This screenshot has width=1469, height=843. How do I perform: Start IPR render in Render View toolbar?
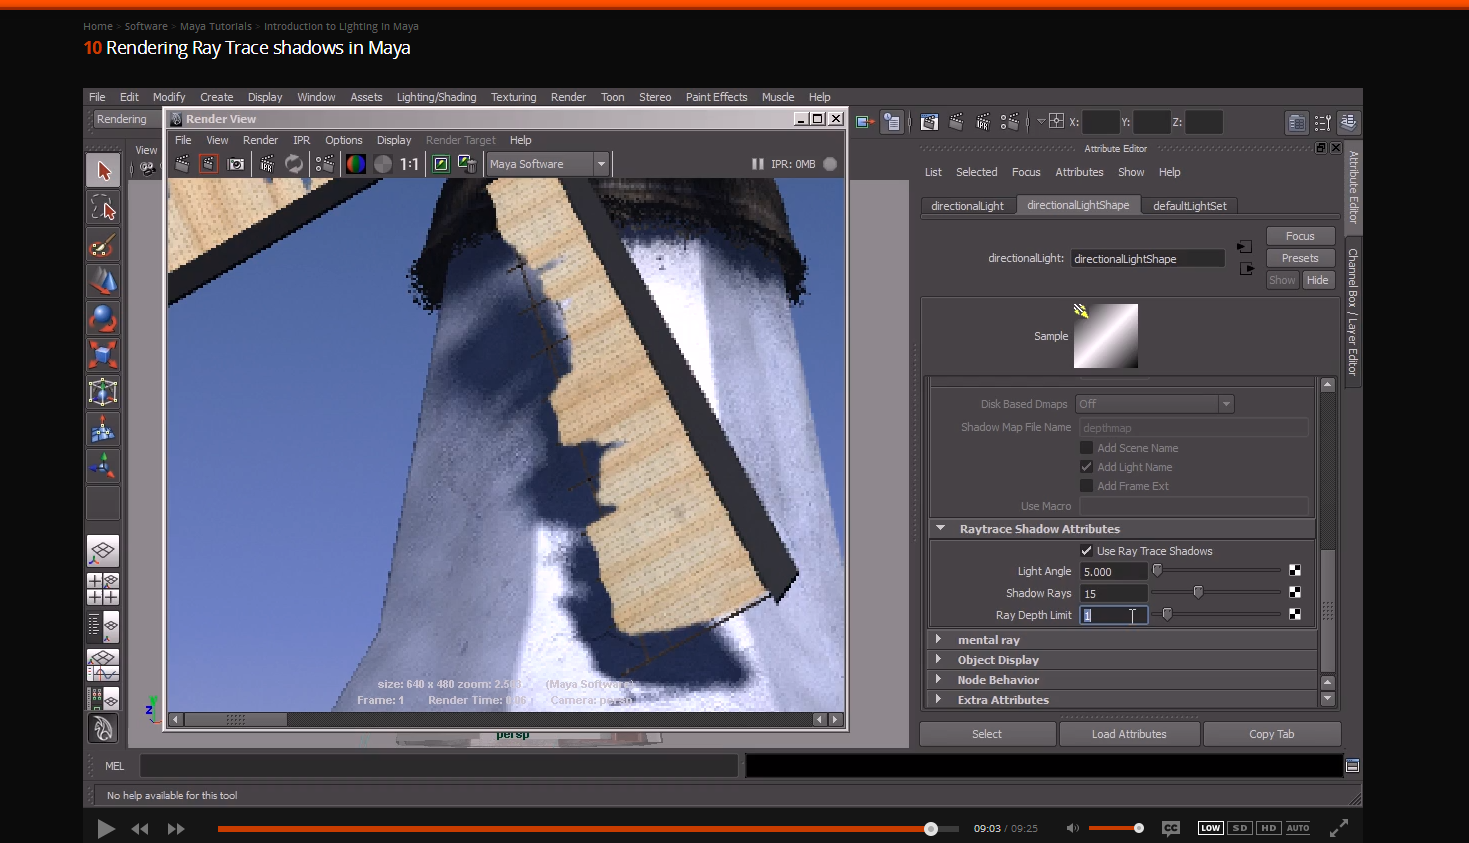267,164
